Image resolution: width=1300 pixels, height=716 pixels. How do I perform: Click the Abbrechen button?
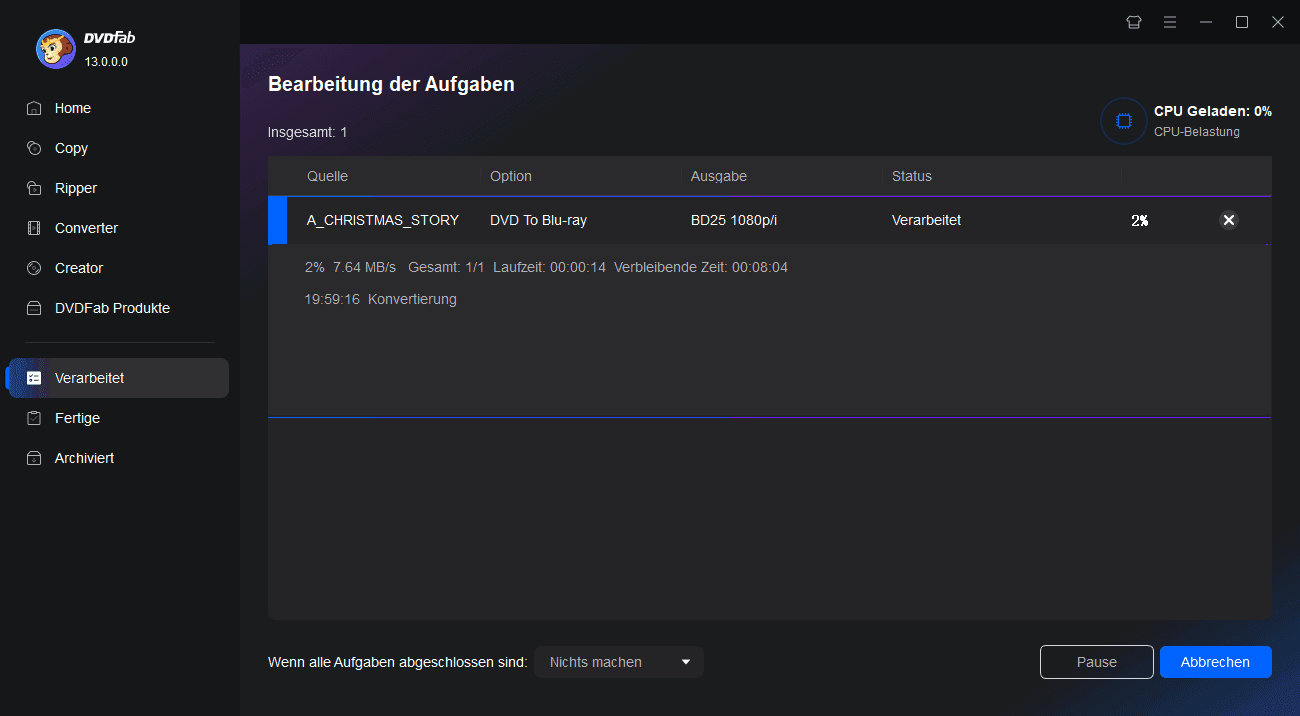click(1216, 662)
